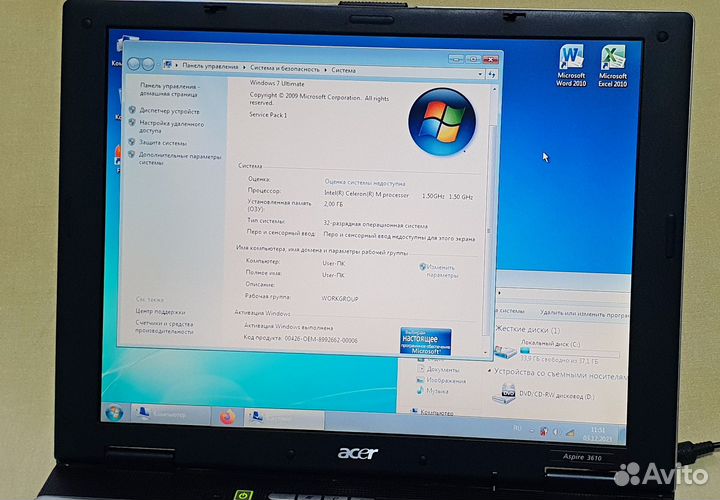Open Microsoft Excel 2010 desktop shortcut
The image size is (720, 500).
pyautogui.click(x=612, y=62)
